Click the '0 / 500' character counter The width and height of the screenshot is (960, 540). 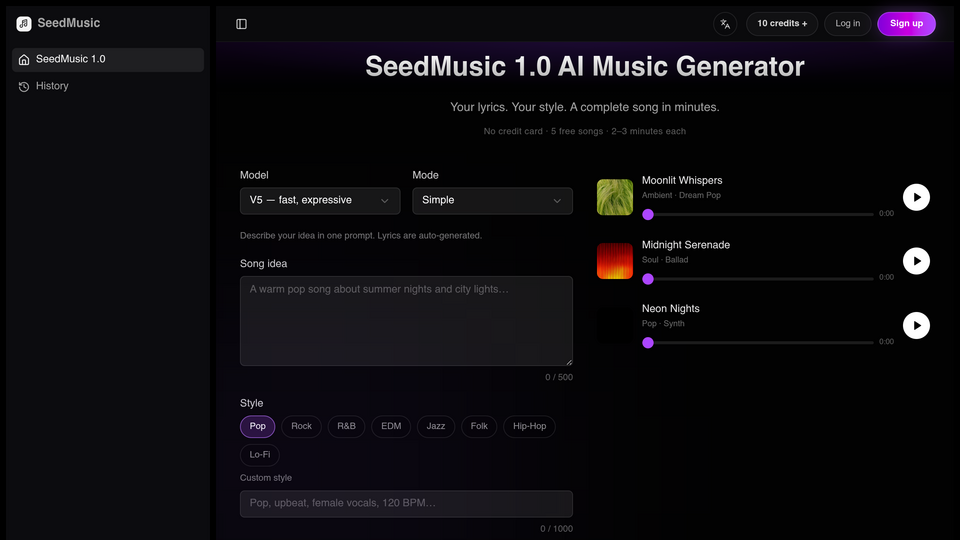559,377
